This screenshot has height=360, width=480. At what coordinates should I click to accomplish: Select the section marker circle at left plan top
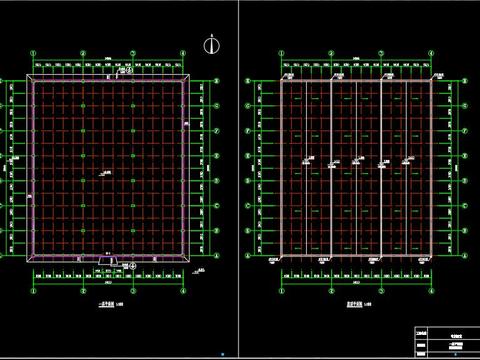click(x=130, y=70)
